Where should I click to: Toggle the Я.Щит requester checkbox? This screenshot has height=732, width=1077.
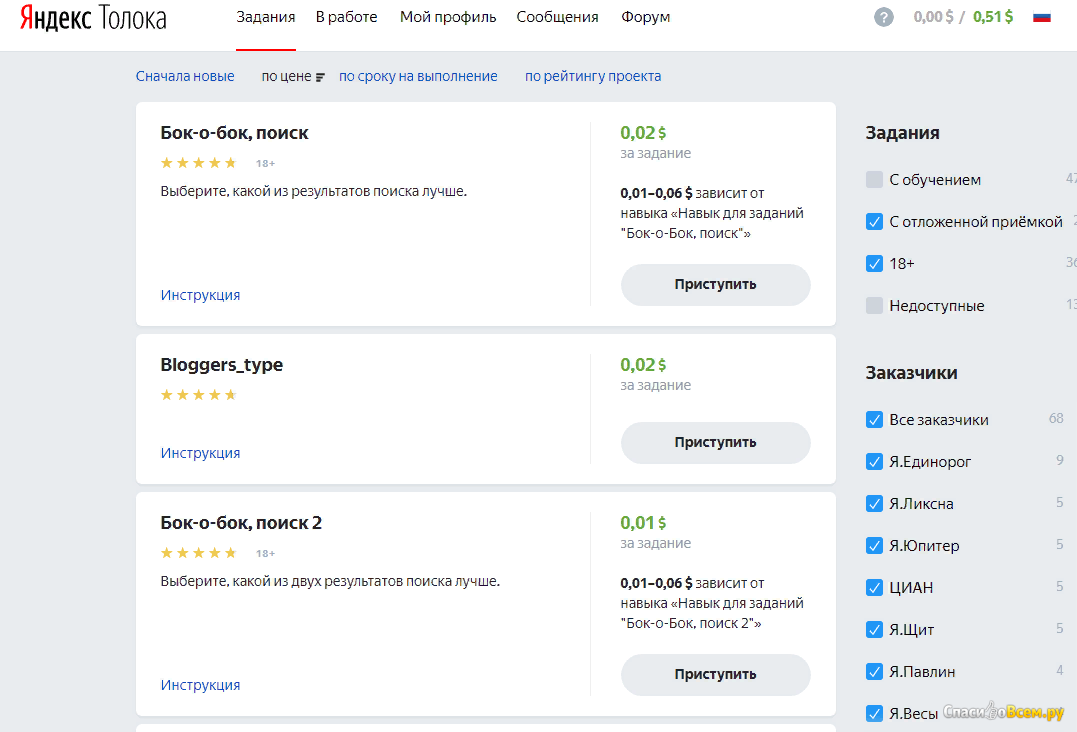coord(874,630)
